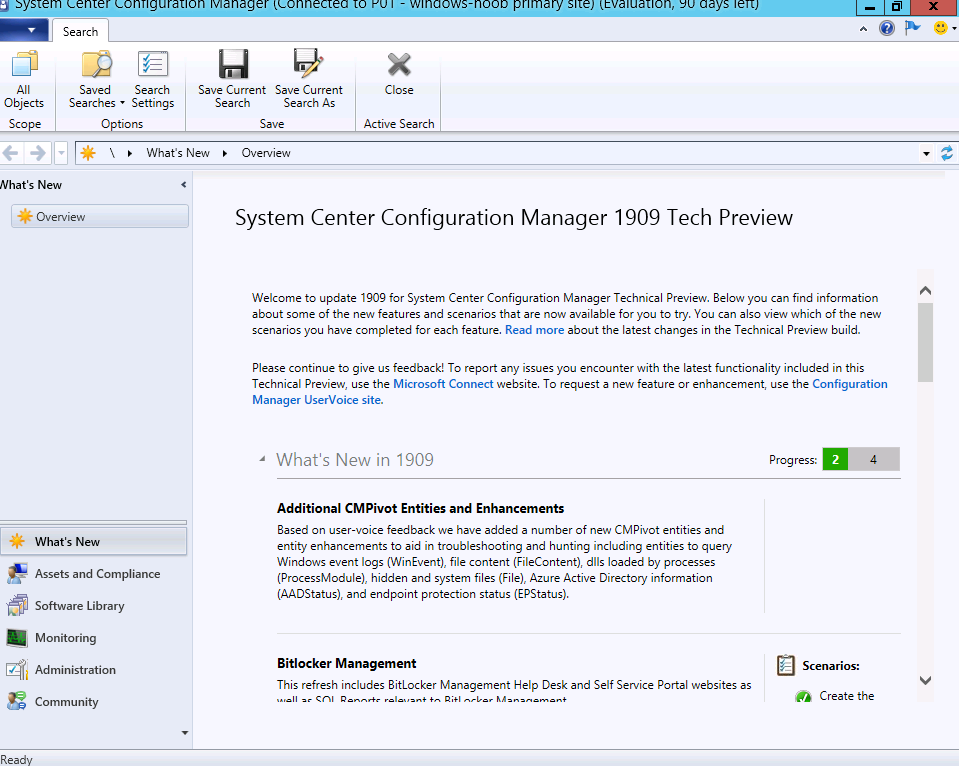Click the Ready status bar text

tap(16, 759)
